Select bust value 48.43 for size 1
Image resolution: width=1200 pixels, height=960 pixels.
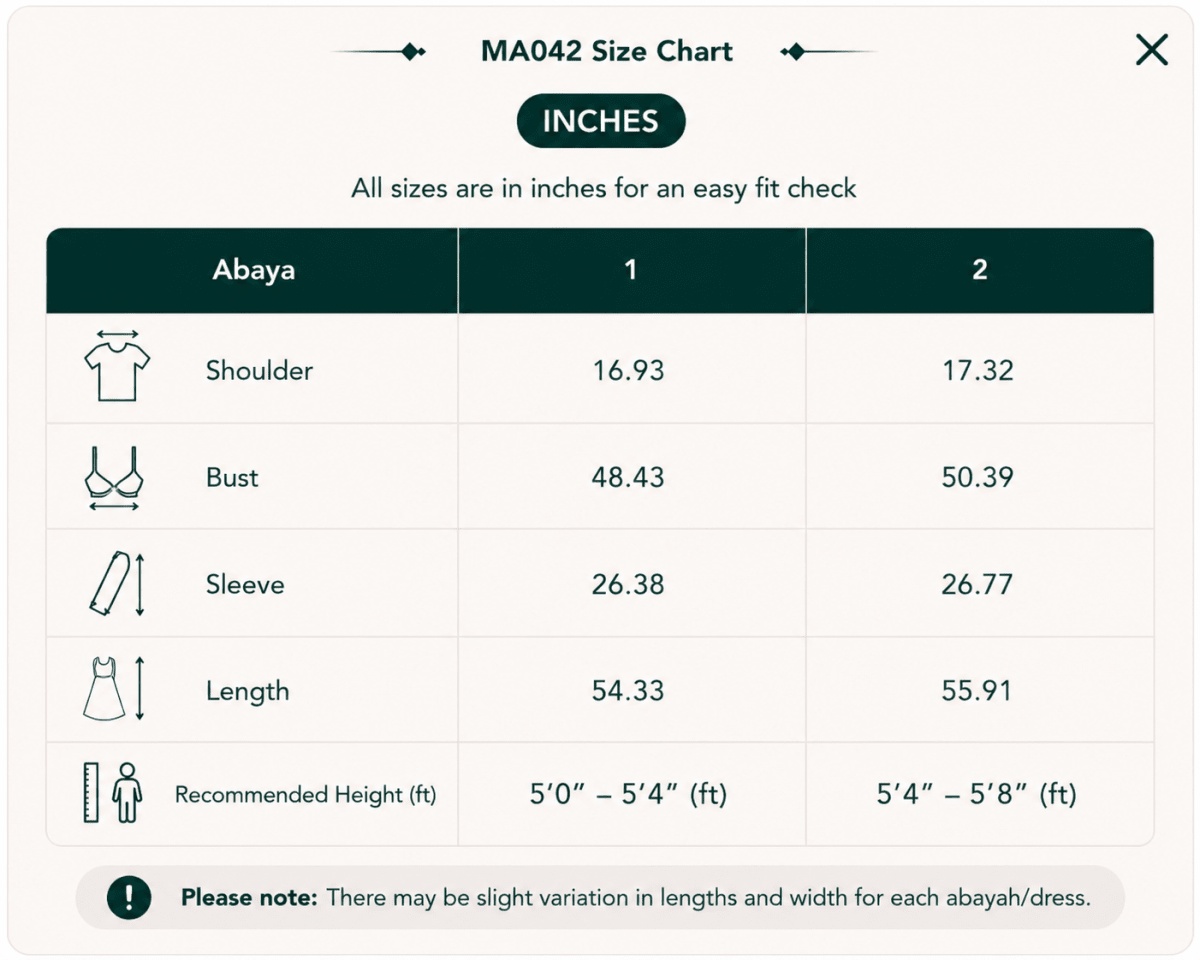(x=628, y=477)
